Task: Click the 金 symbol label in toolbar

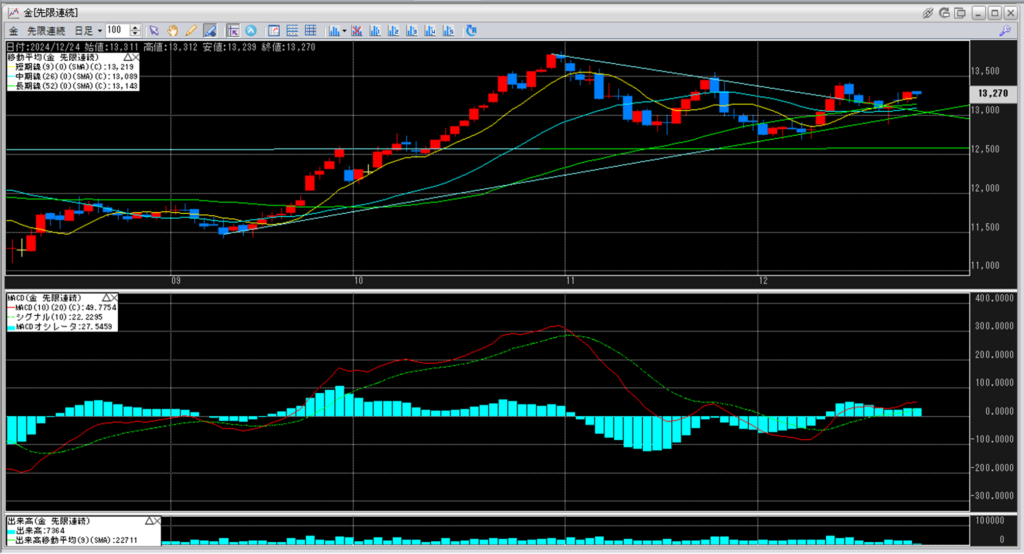Action: pyautogui.click(x=13, y=30)
